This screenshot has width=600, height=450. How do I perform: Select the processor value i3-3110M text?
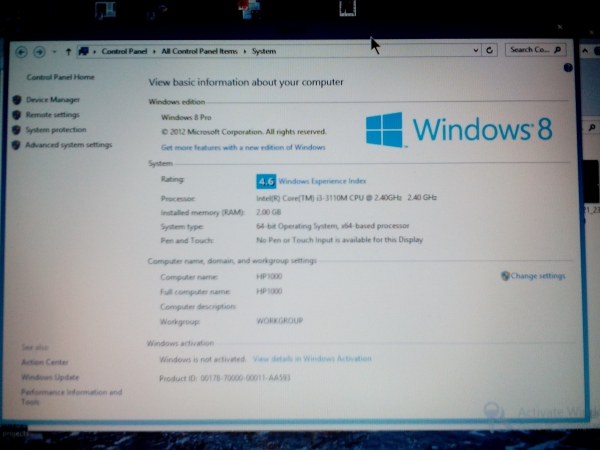coord(346,198)
